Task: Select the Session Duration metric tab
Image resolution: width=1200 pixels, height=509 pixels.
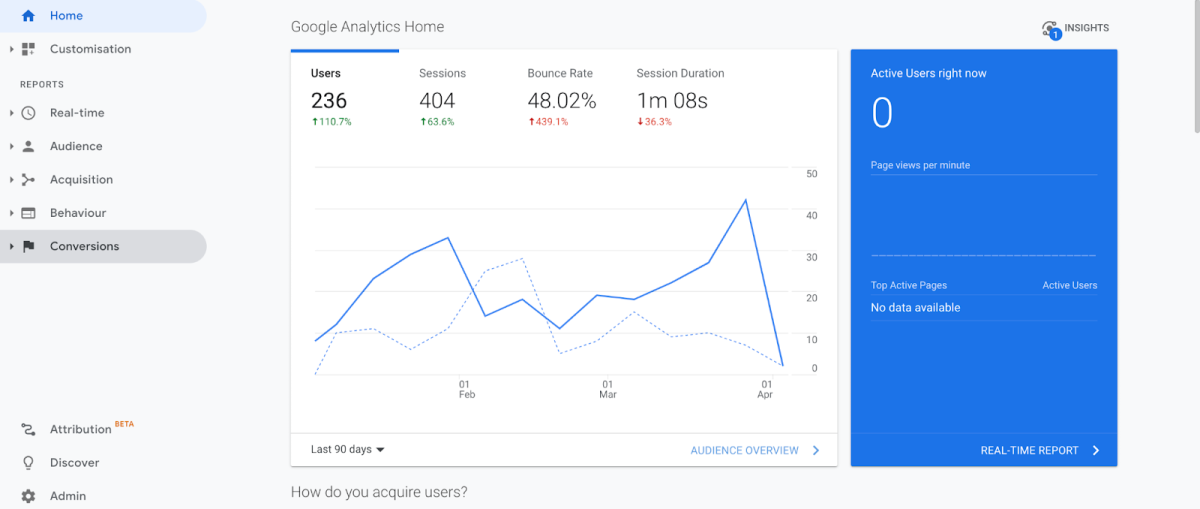Action: tap(680, 74)
